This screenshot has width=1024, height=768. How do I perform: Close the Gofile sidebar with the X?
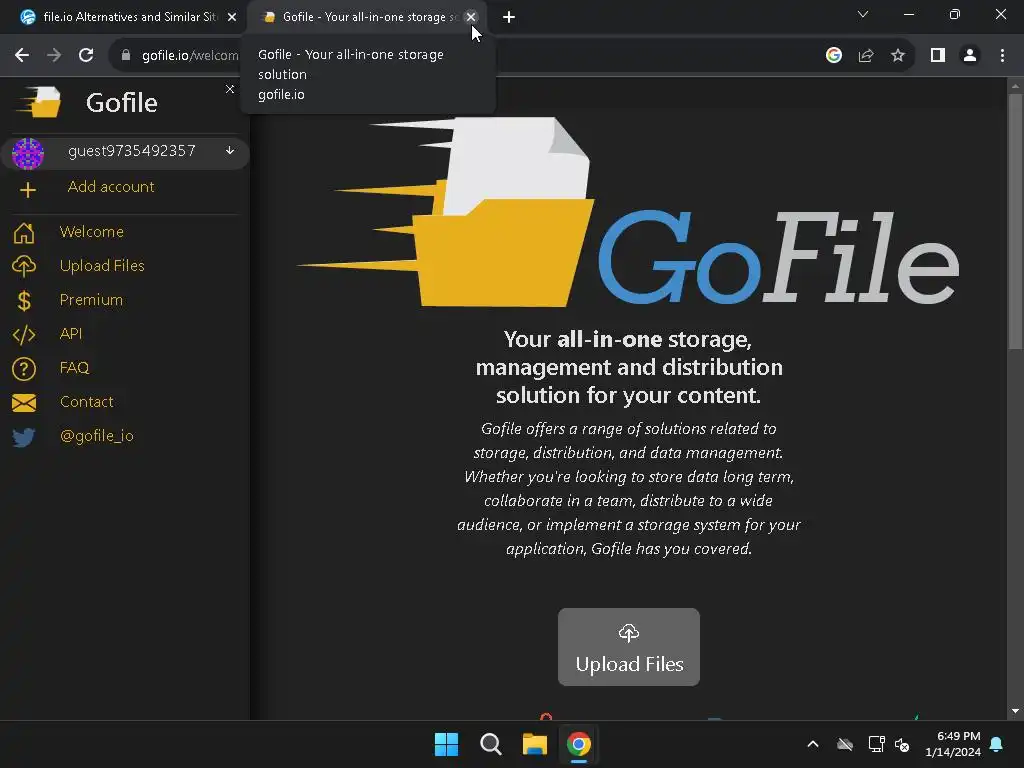click(x=230, y=89)
